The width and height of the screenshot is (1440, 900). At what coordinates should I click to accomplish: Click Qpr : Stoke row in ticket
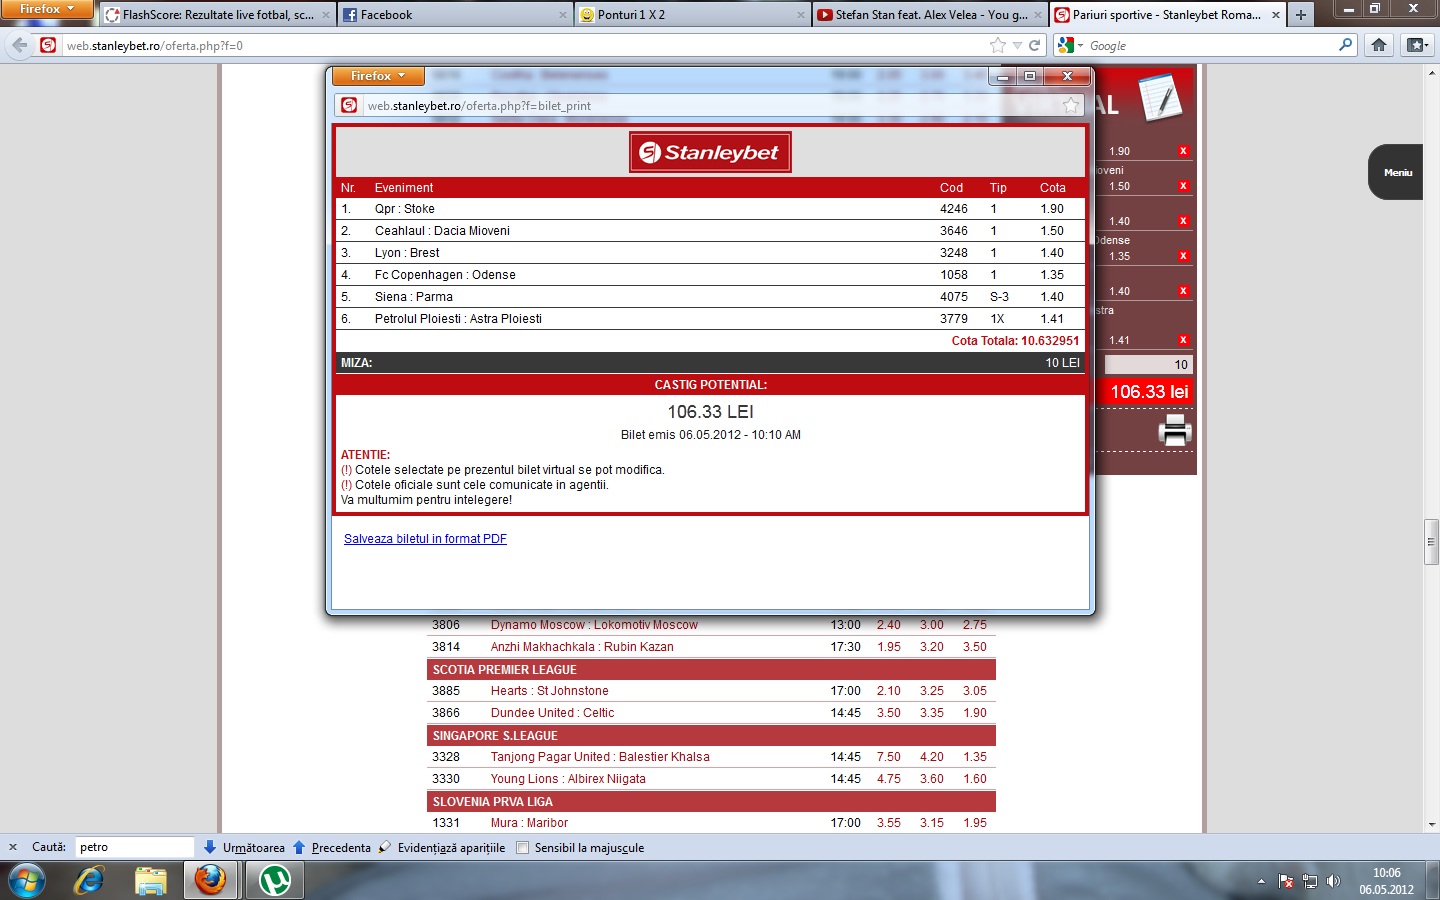(710, 209)
